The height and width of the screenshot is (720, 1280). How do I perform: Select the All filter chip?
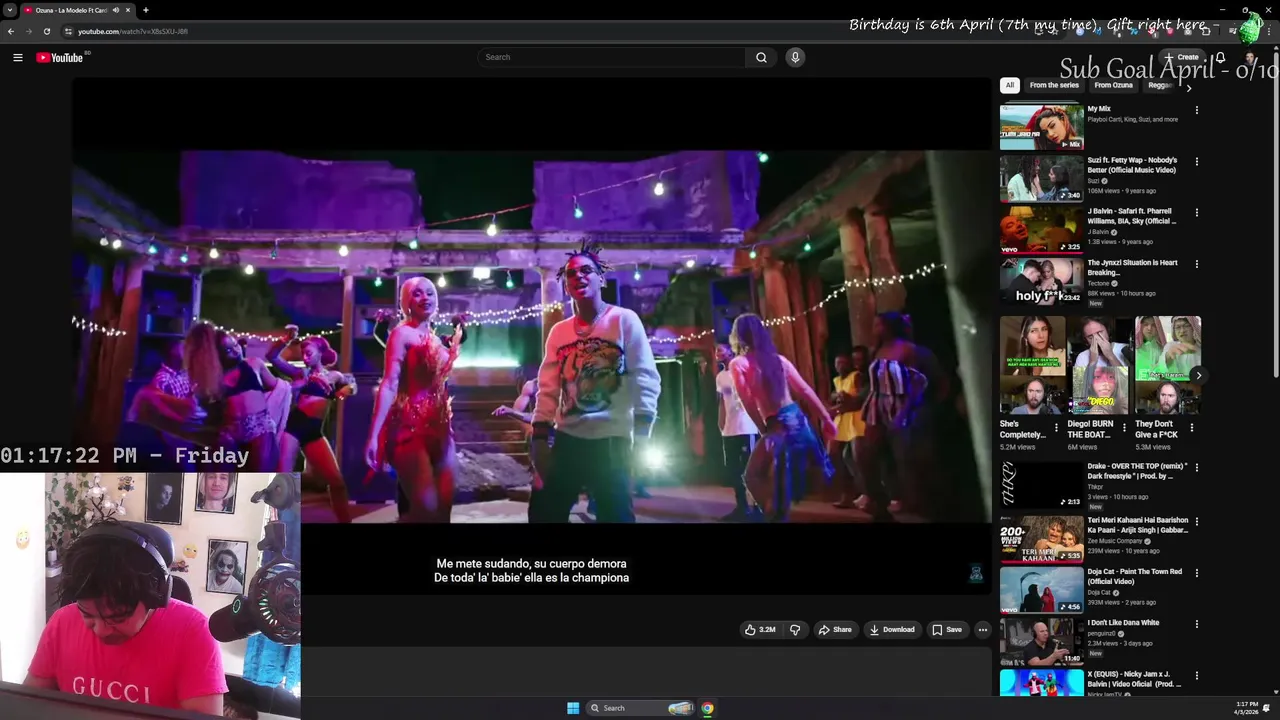pyautogui.click(x=1010, y=85)
